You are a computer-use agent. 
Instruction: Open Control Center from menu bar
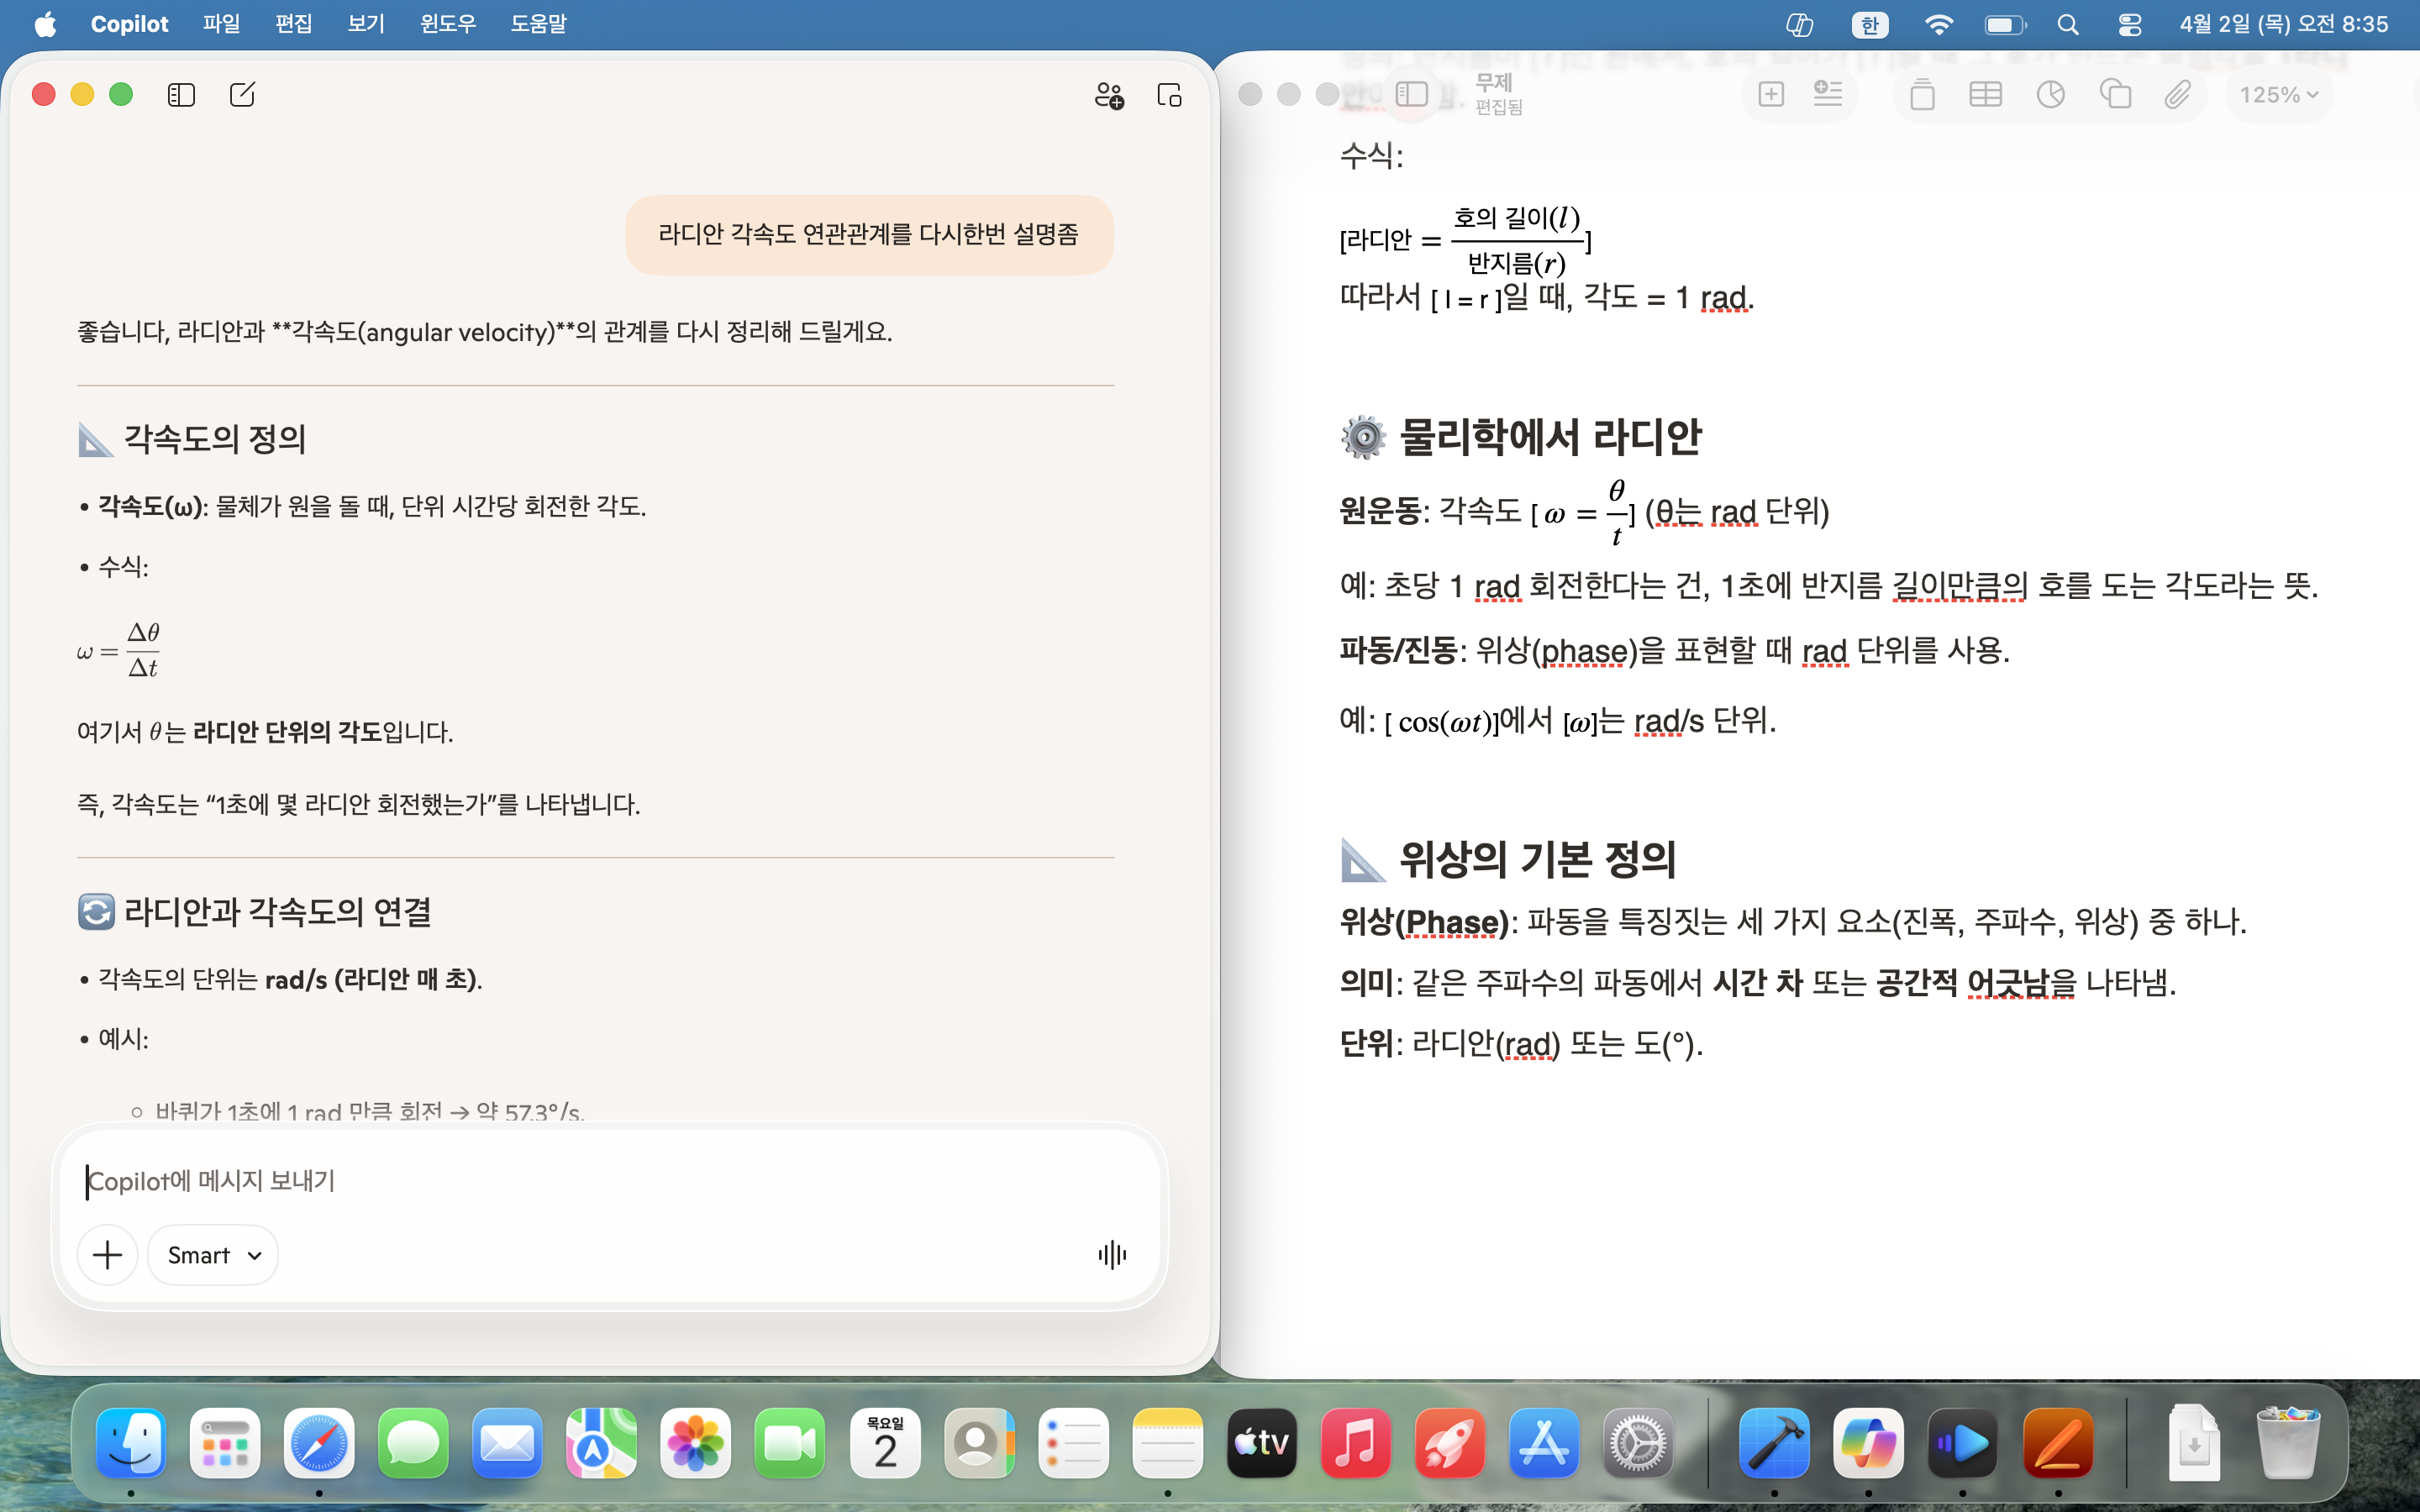tap(2129, 25)
